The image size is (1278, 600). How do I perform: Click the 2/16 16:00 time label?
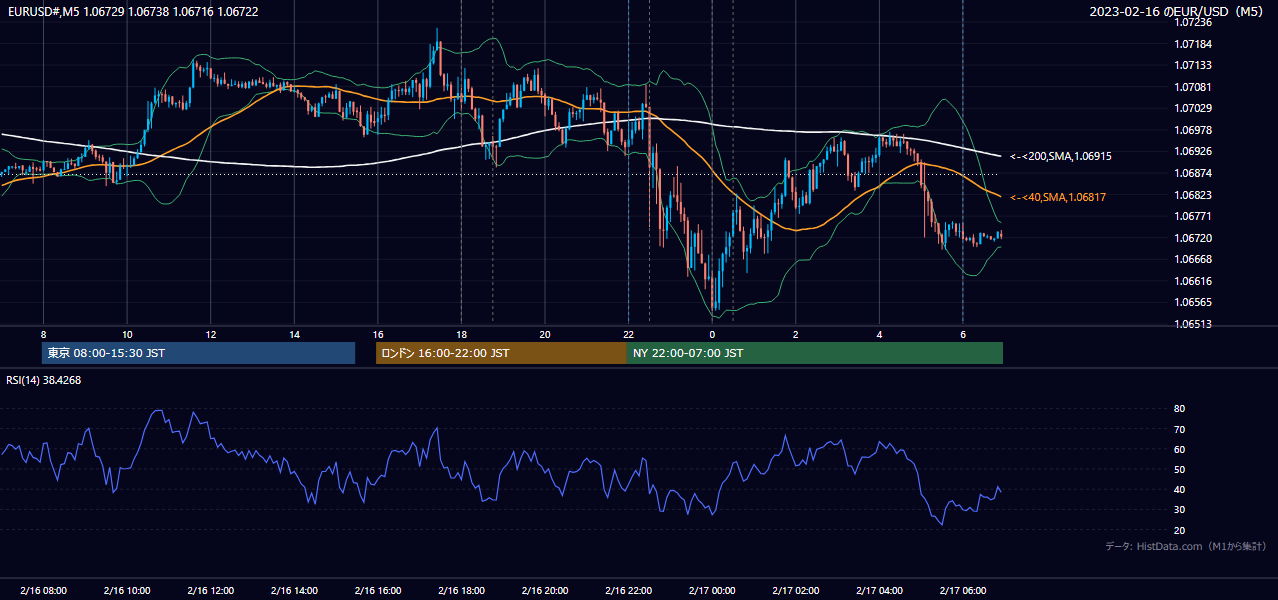coord(377,591)
